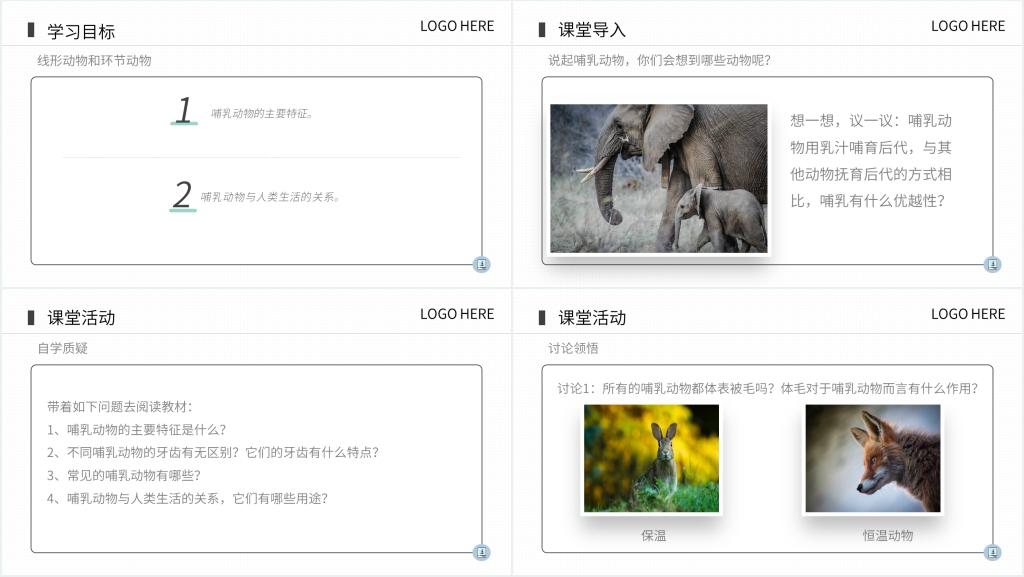1024x577 pixels.
Task: Click LOGO HERE on the 学习目标 slide
Action: pos(457,26)
